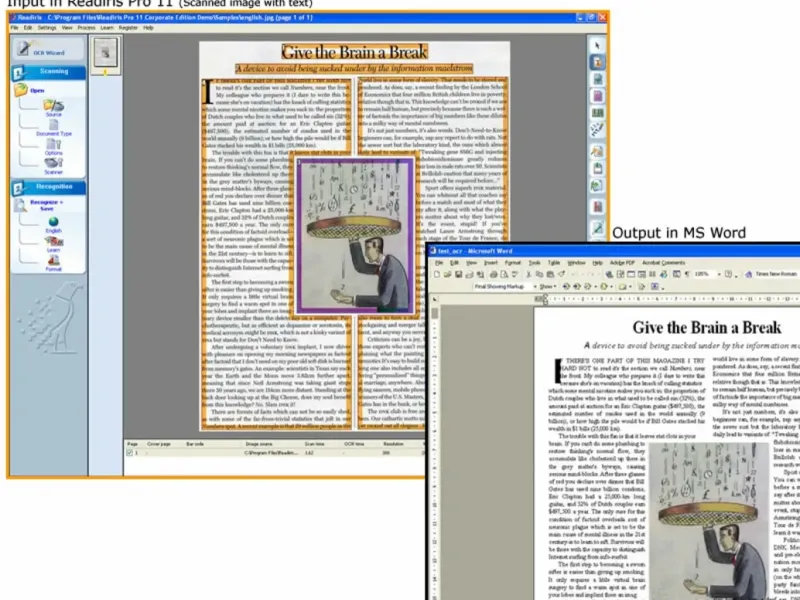Click the New Document icon in Word
Image resolution: width=800 pixels, height=600 pixels.
[x=437, y=274]
